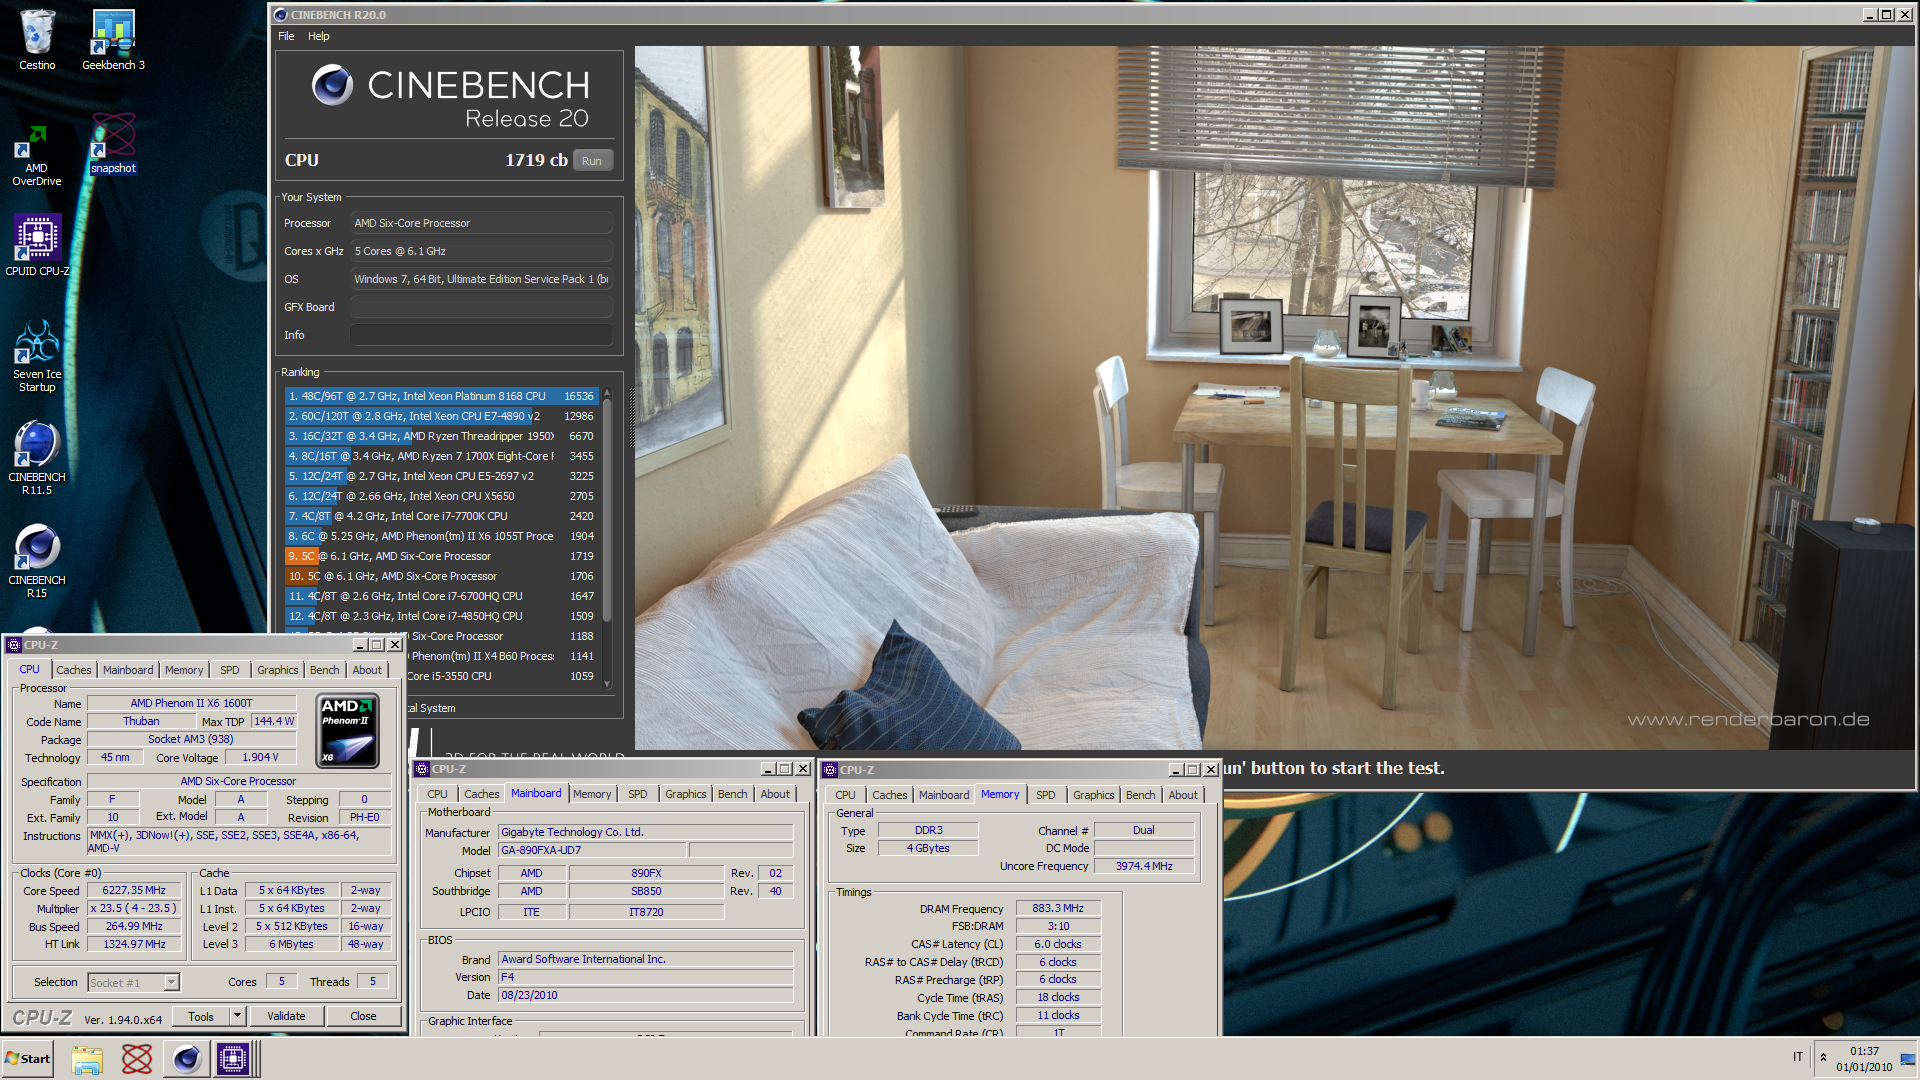Select ranking row Intel Core i7-7700K
The image size is (1920, 1080).
point(441,516)
